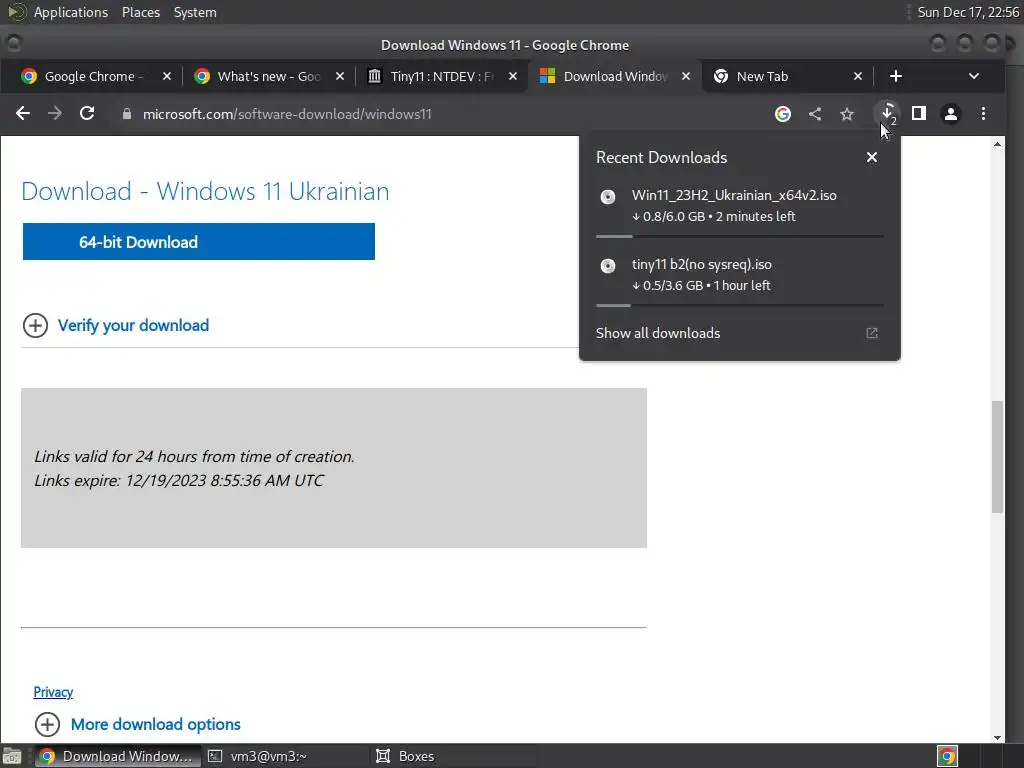Click the Win11 Ukrainian ISO file icon

(608, 197)
